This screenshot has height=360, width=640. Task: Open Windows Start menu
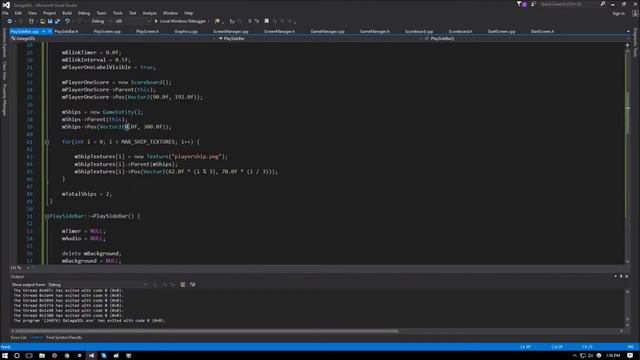tap(5, 356)
